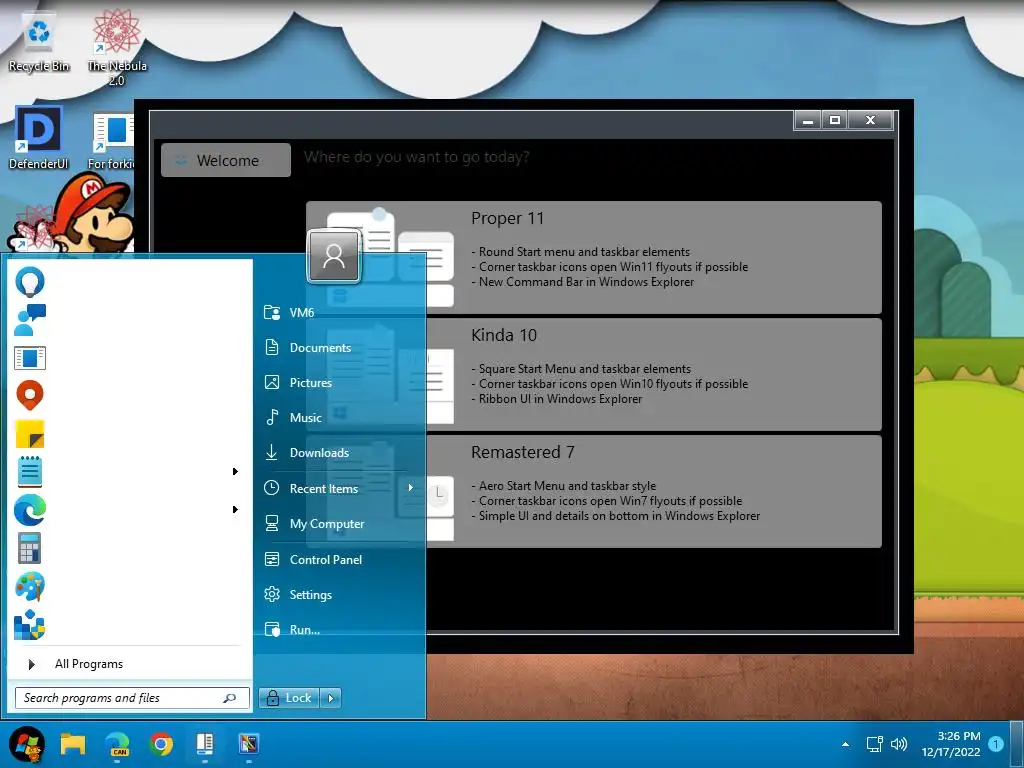Select the Welcome tab in setup window

(x=226, y=160)
